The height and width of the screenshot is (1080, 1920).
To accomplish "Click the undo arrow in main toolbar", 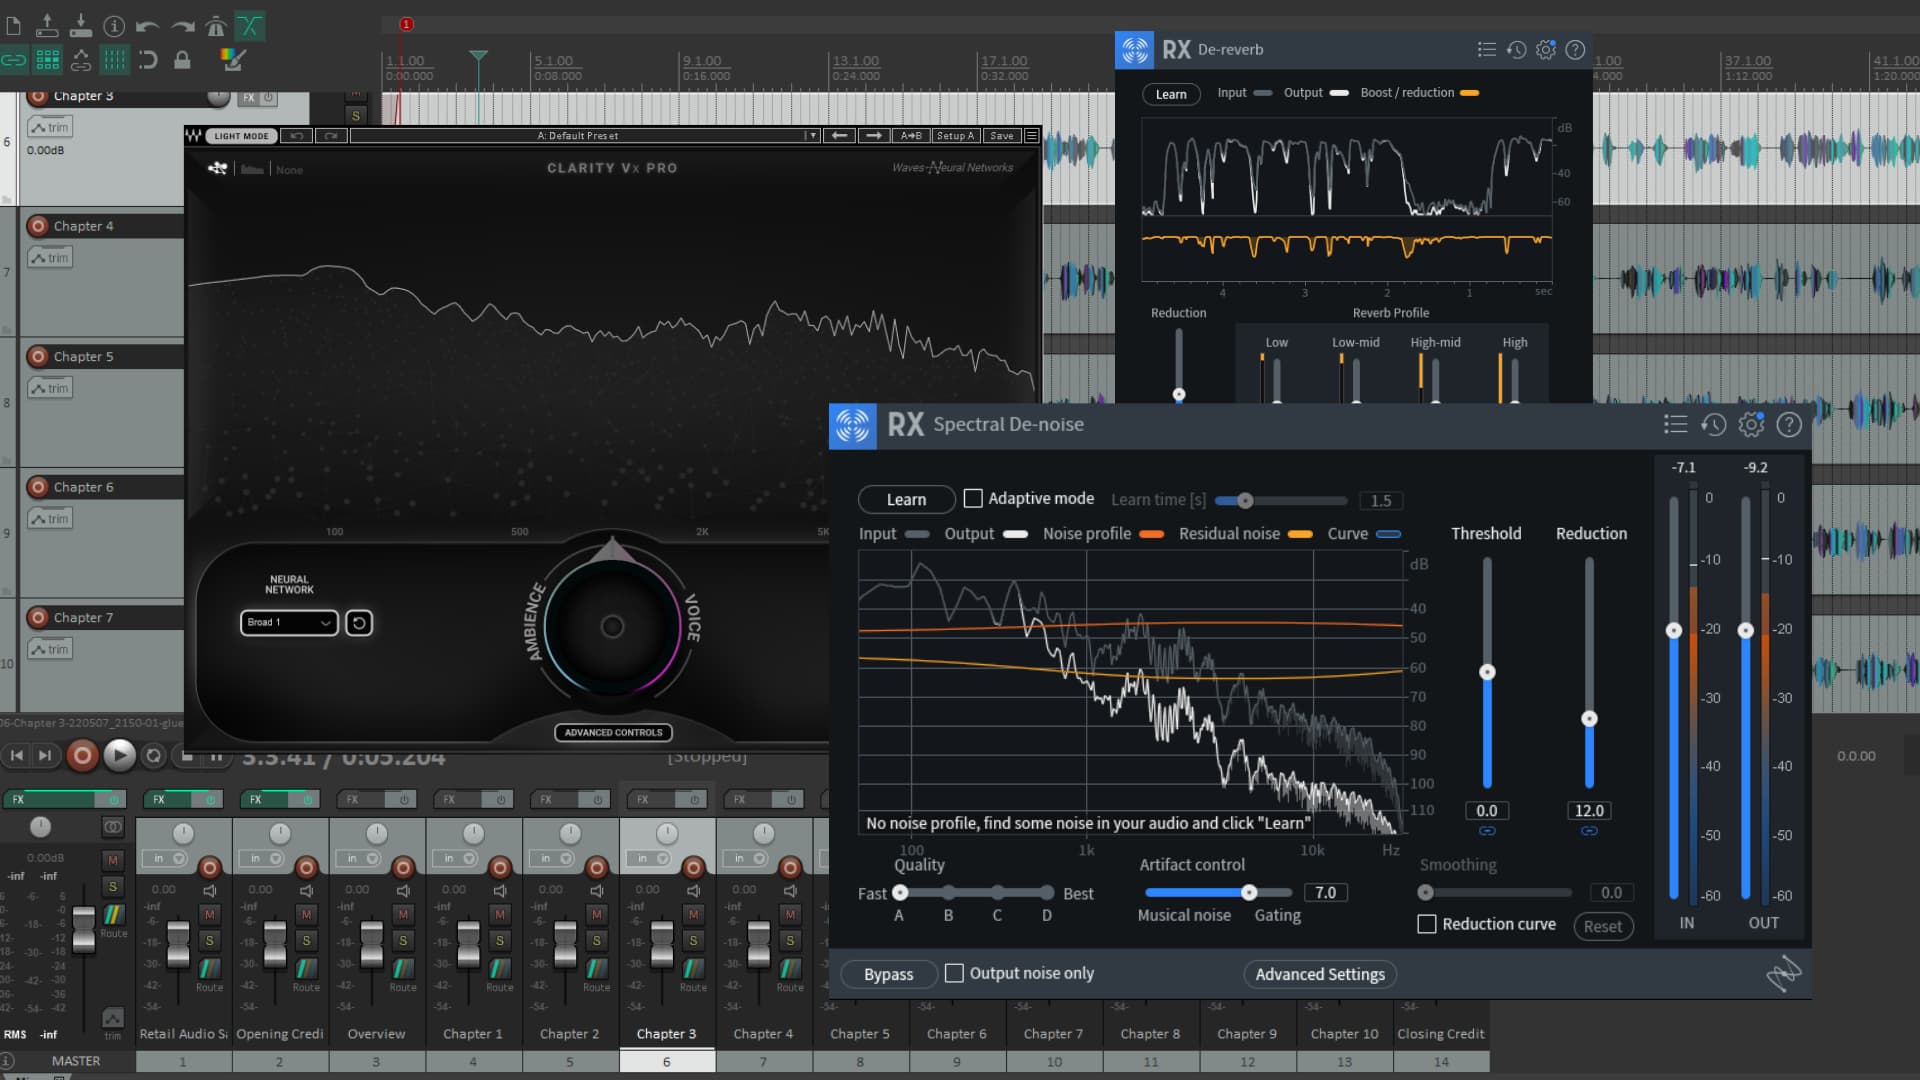I will 147,26.
